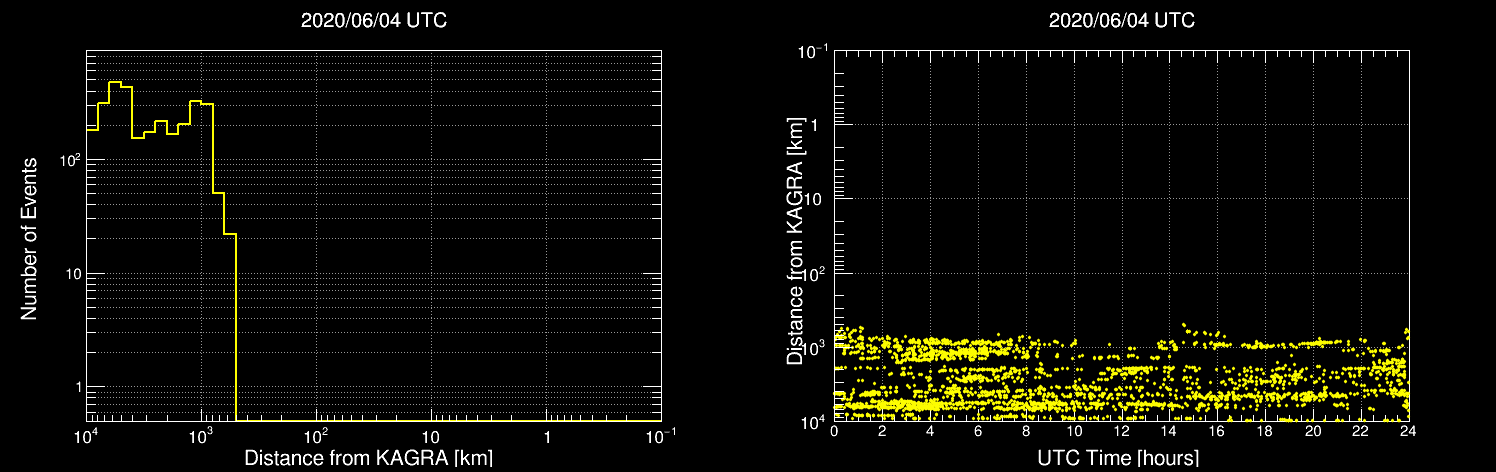Click hour 14 on the UTC Time axis
The height and width of the screenshot is (472, 1496).
click(1169, 431)
